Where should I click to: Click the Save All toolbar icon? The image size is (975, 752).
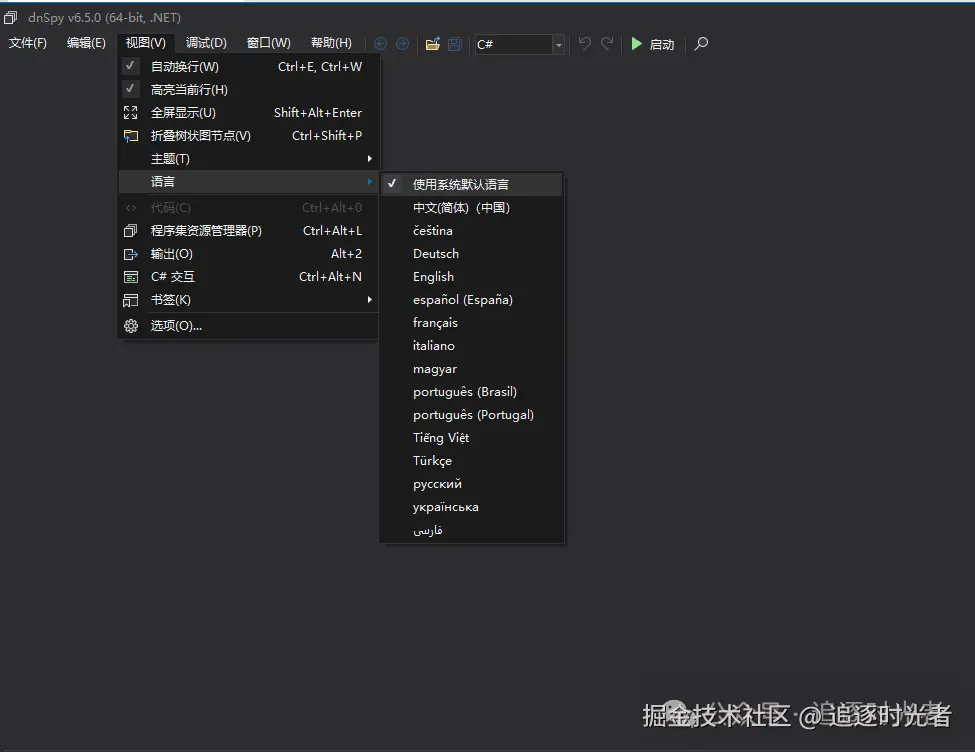click(454, 44)
